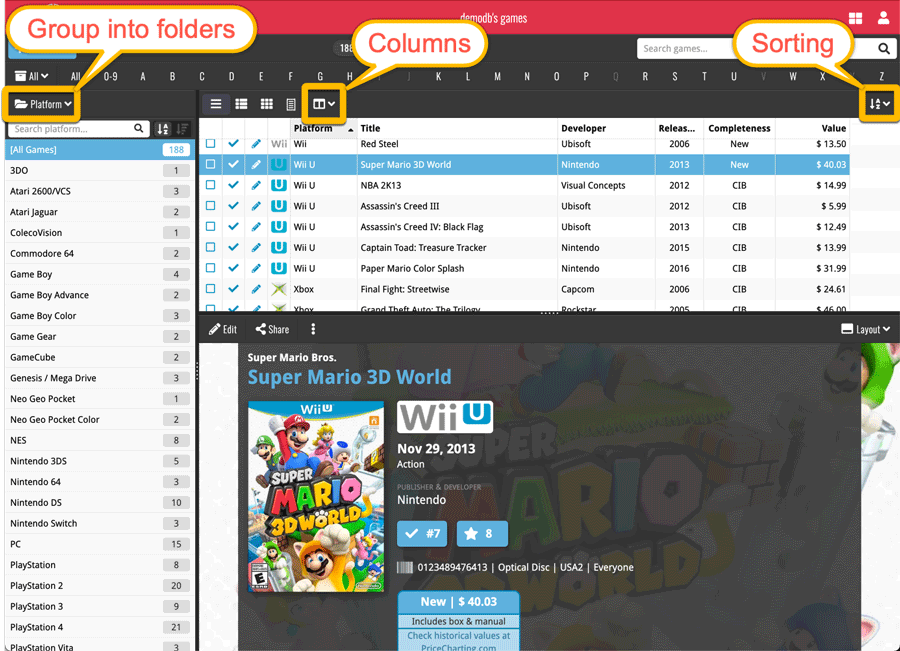Image resolution: width=900 pixels, height=651 pixels.
Task: Edit pencil icon for Assassin's Creed III
Action: pyautogui.click(x=256, y=206)
